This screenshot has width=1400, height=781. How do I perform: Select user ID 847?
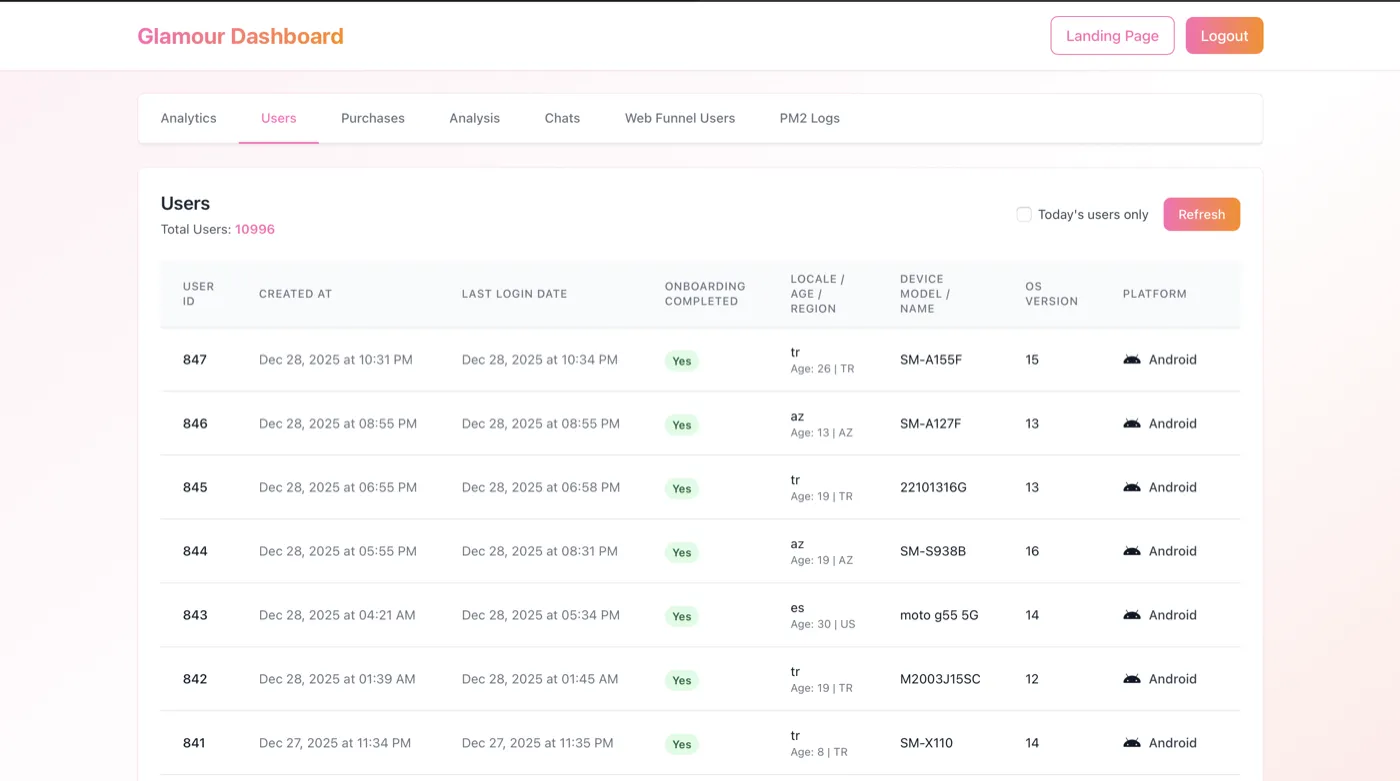click(195, 360)
